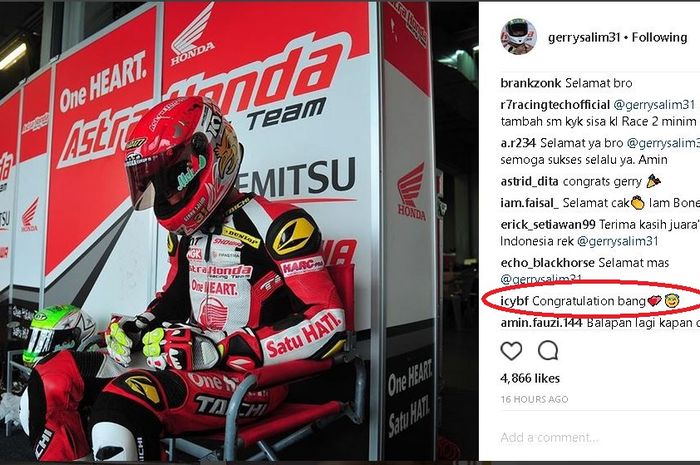Open r7racingtechofficial's profile
The width and height of the screenshot is (700, 465).
(x=555, y=105)
